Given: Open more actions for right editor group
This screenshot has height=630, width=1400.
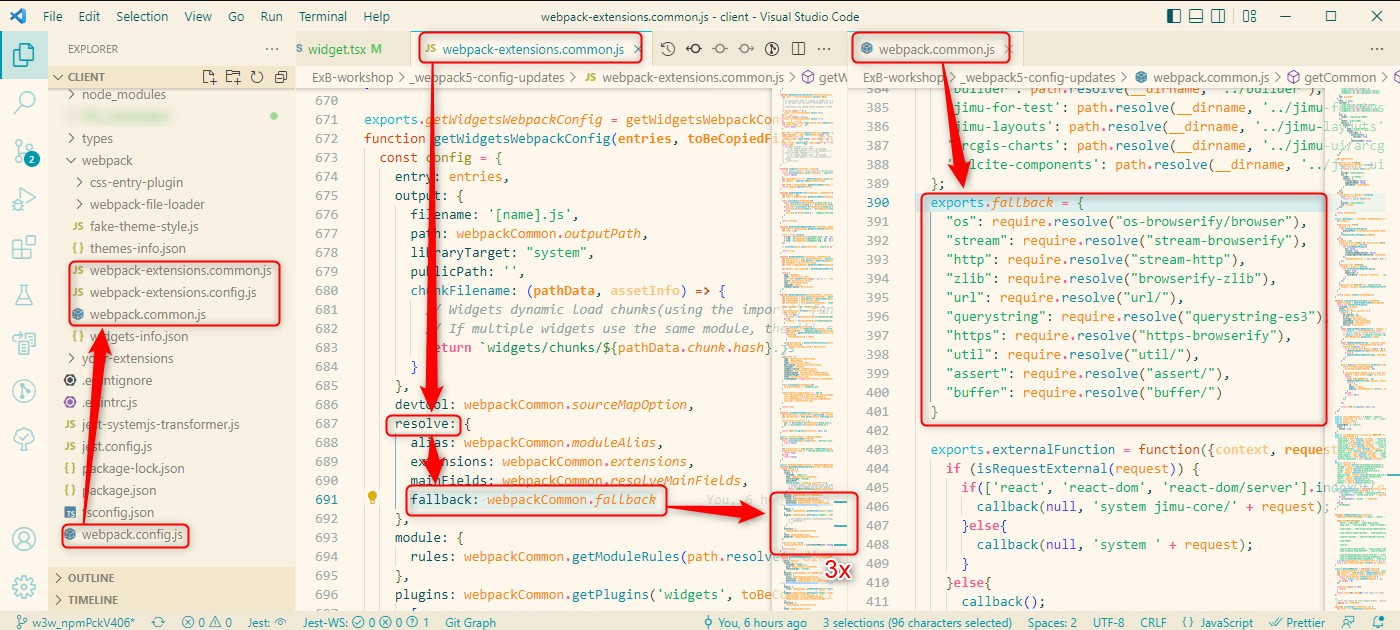Looking at the screenshot, I should click(x=1378, y=49).
